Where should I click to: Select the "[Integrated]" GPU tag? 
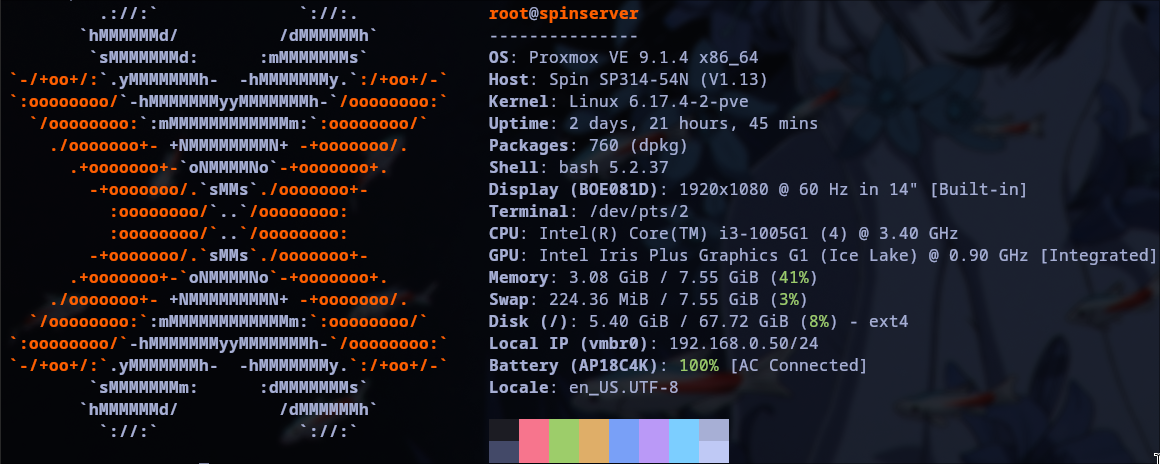coord(1098,256)
